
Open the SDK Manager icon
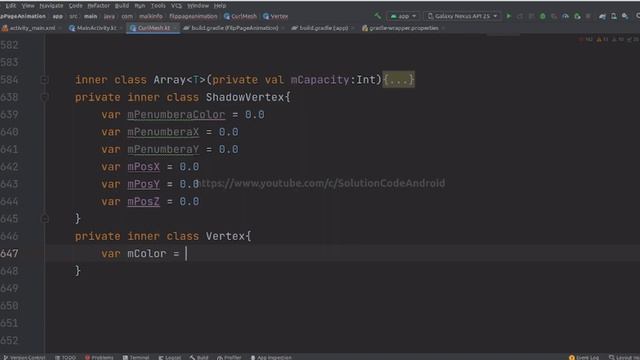[625, 16]
